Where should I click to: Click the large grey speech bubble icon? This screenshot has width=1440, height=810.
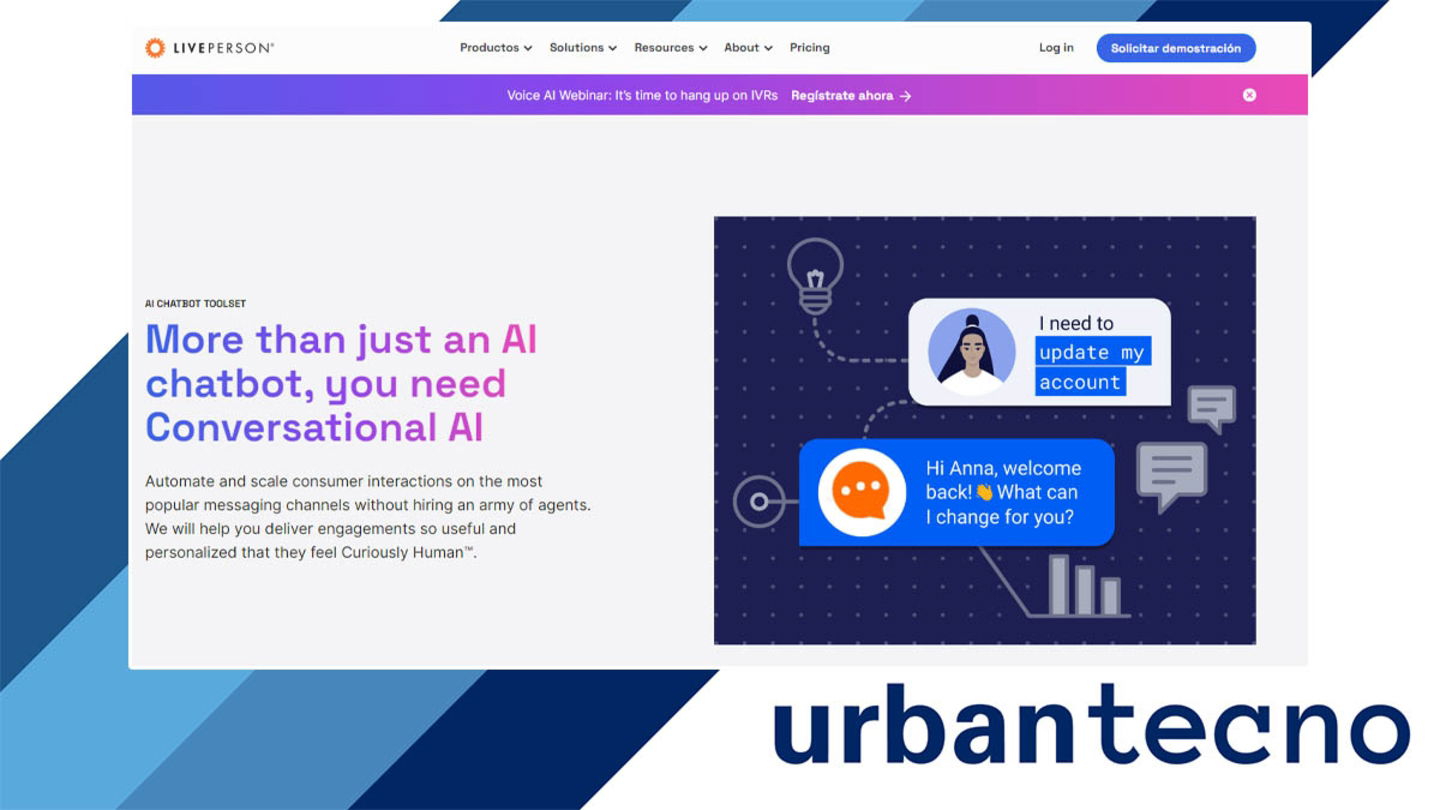coord(1172,477)
